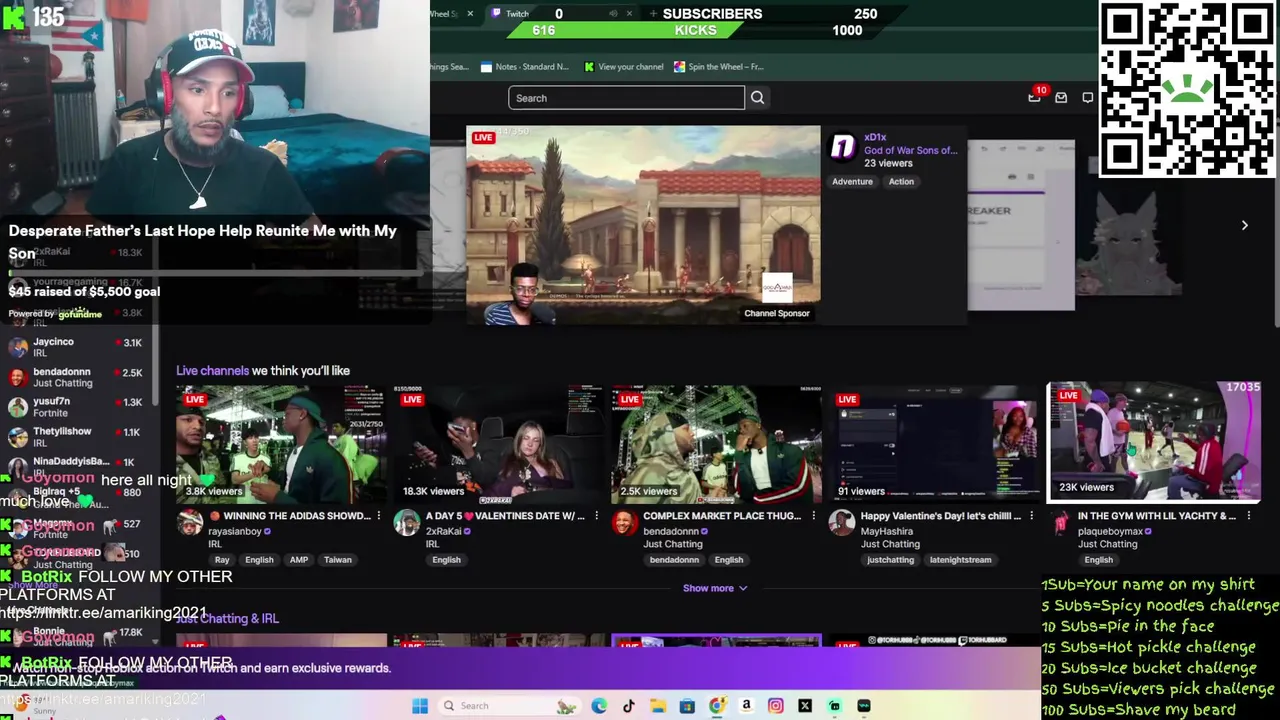Open the xD1x channel avatar
Viewport: 1280px width, 720px height.
(x=843, y=149)
